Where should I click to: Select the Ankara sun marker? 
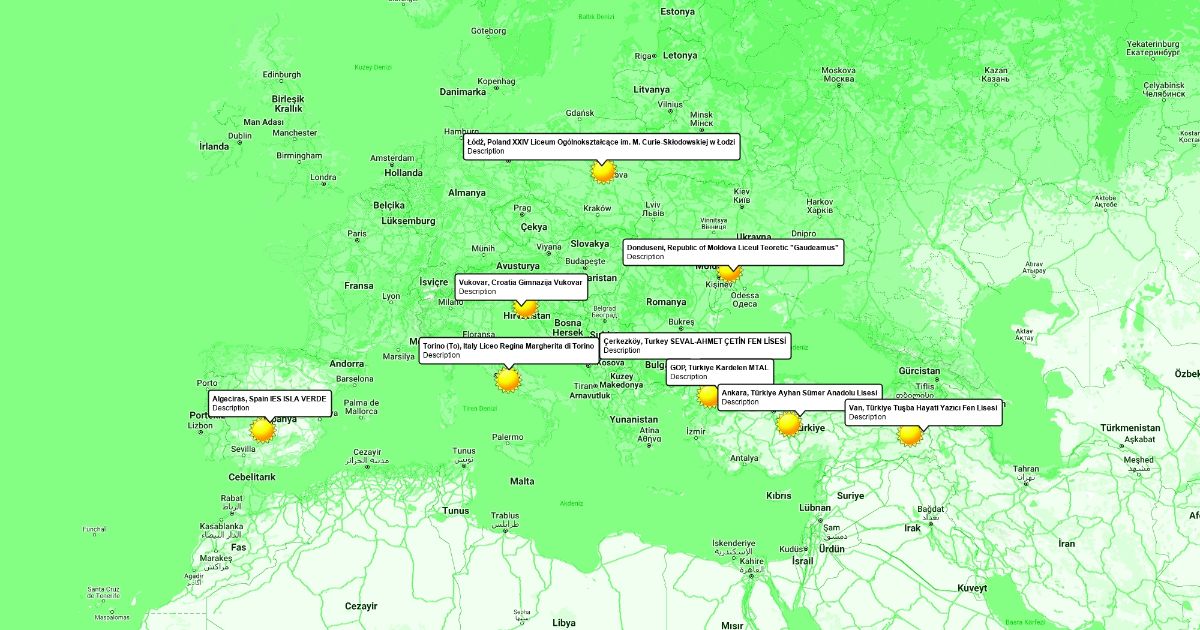coord(789,424)
